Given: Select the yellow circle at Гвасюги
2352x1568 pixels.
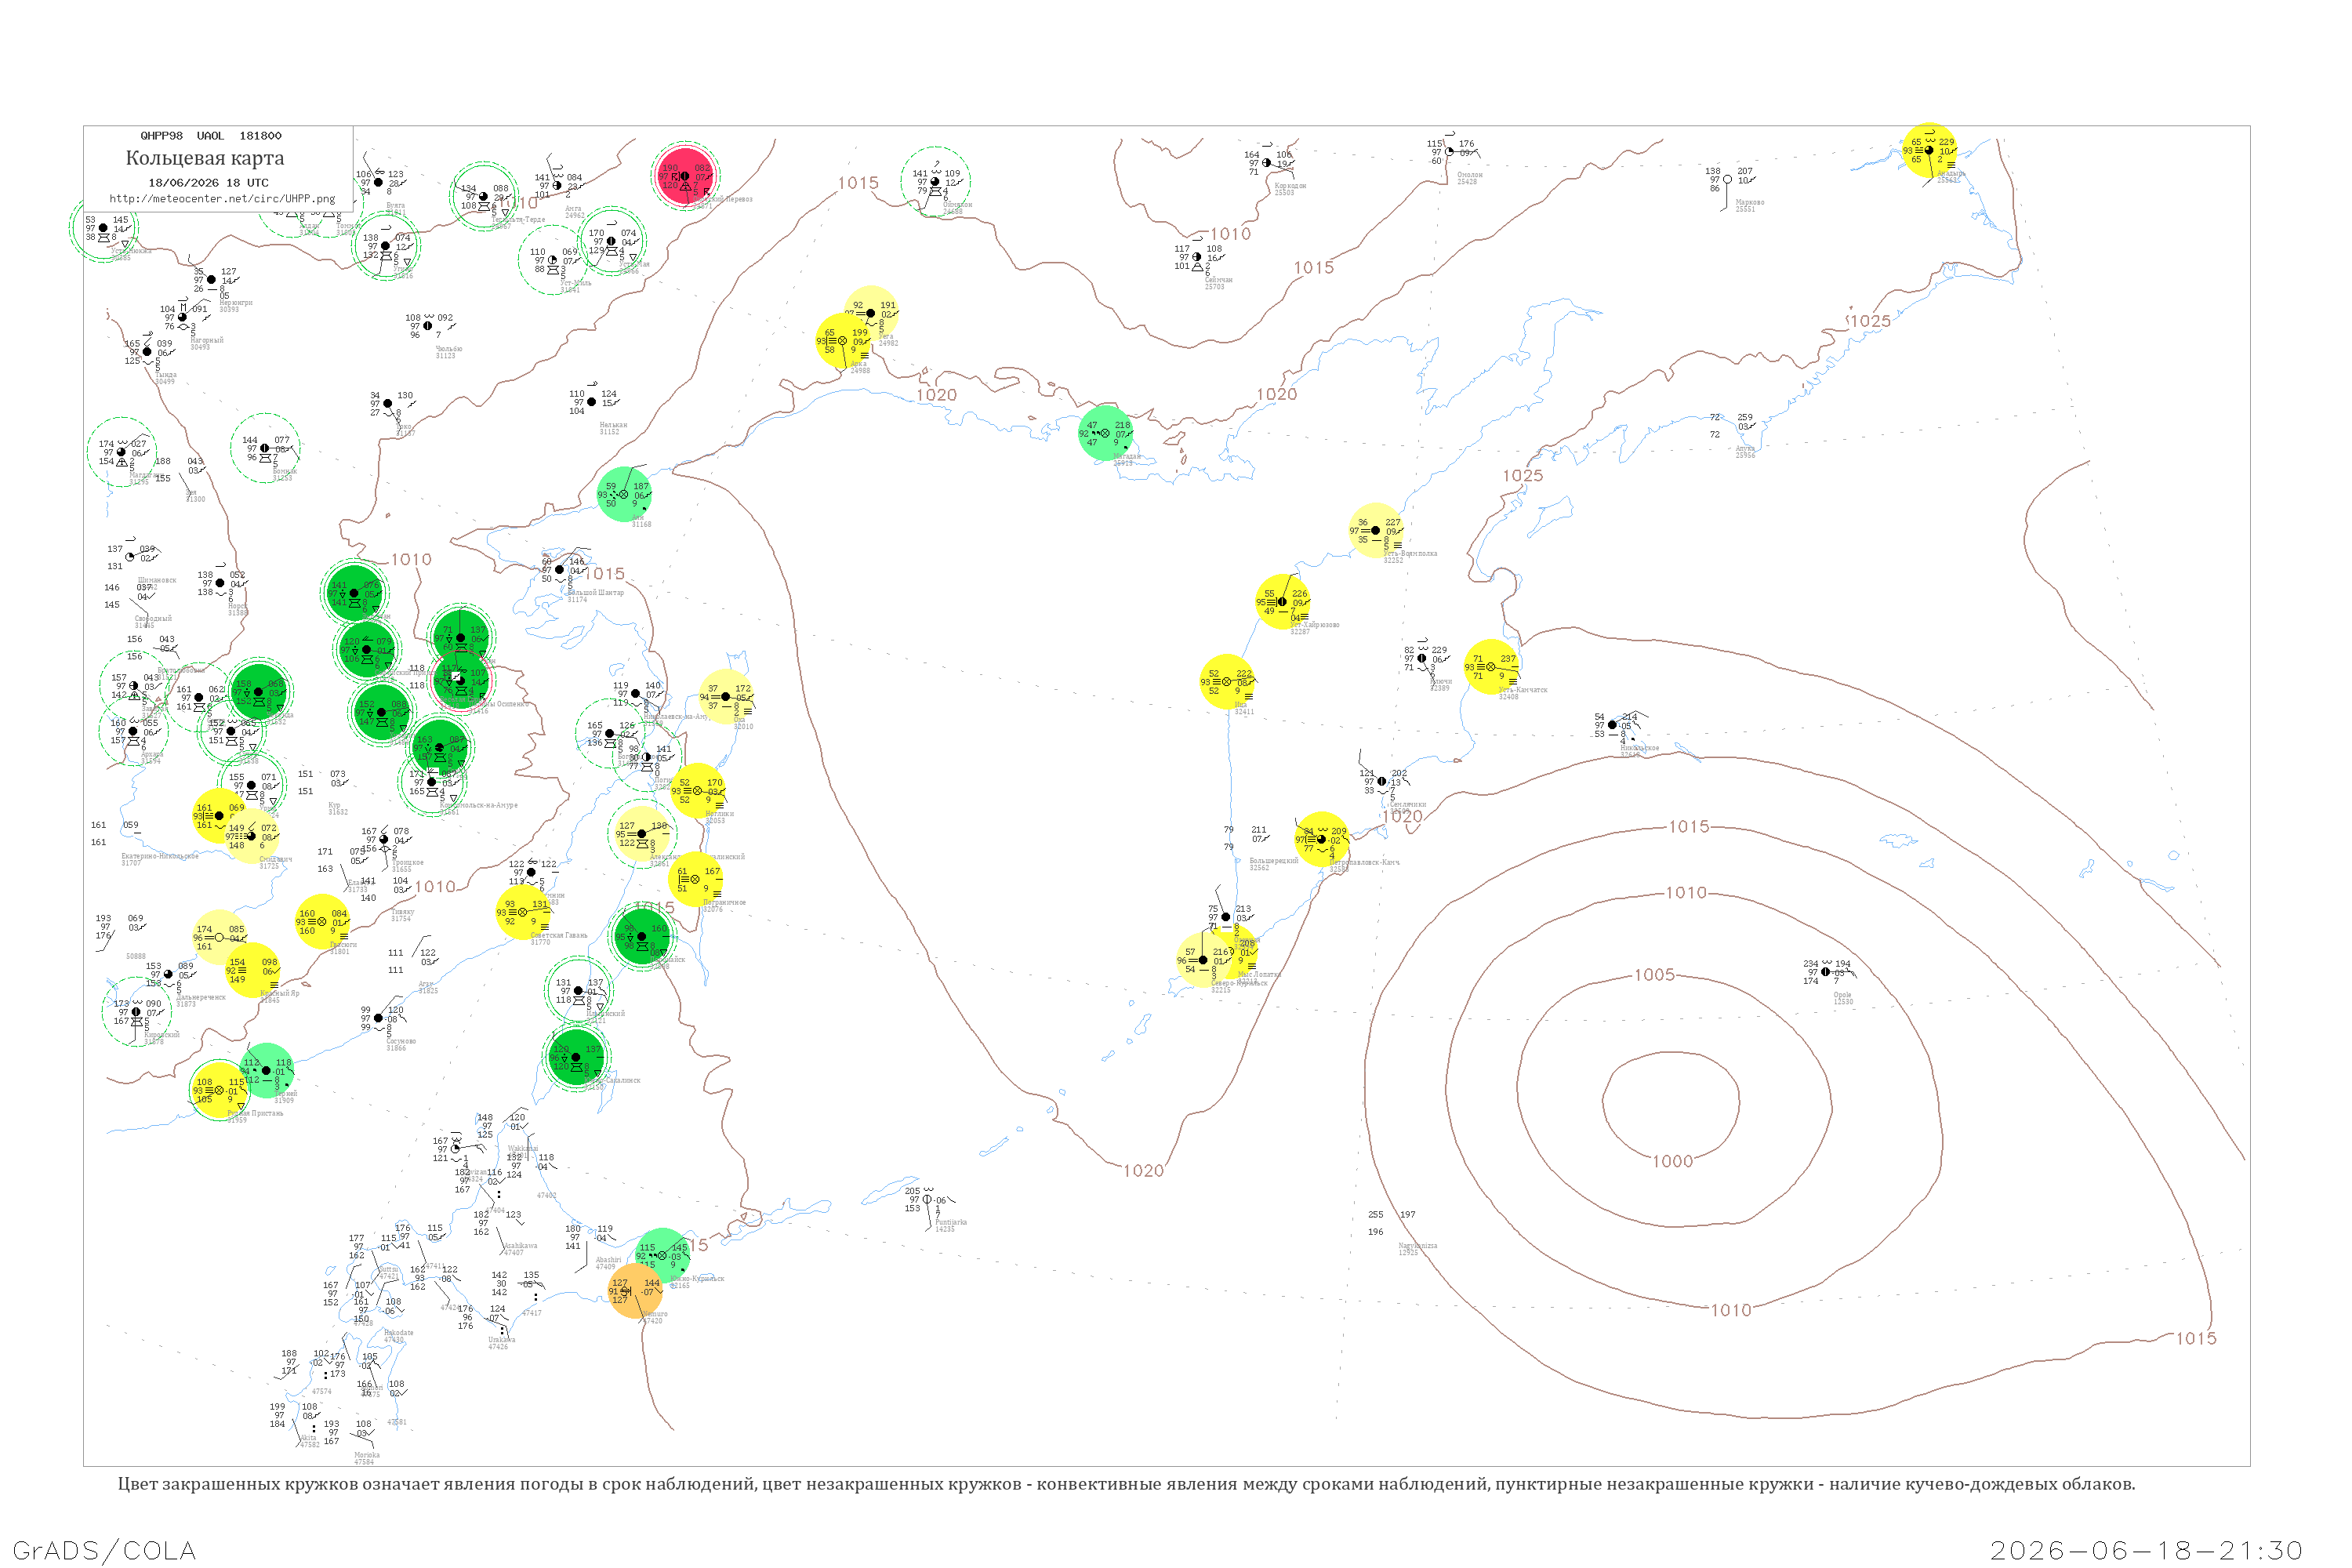Looking at the screenshot, I should point(322,922).
